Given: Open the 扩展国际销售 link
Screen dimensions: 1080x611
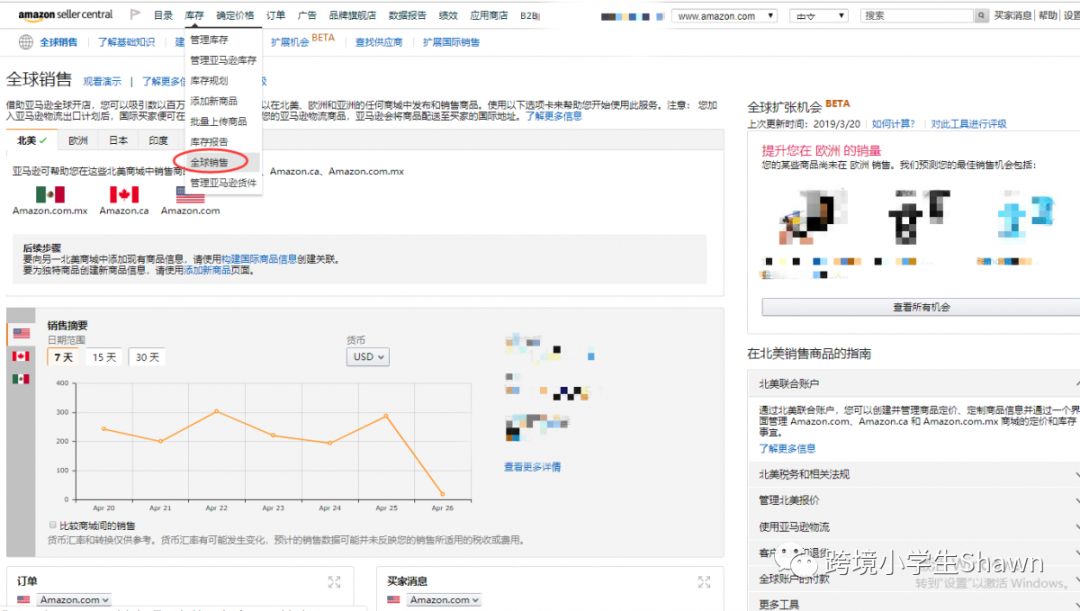Looking at the screenshot, I should click(451, 42).
